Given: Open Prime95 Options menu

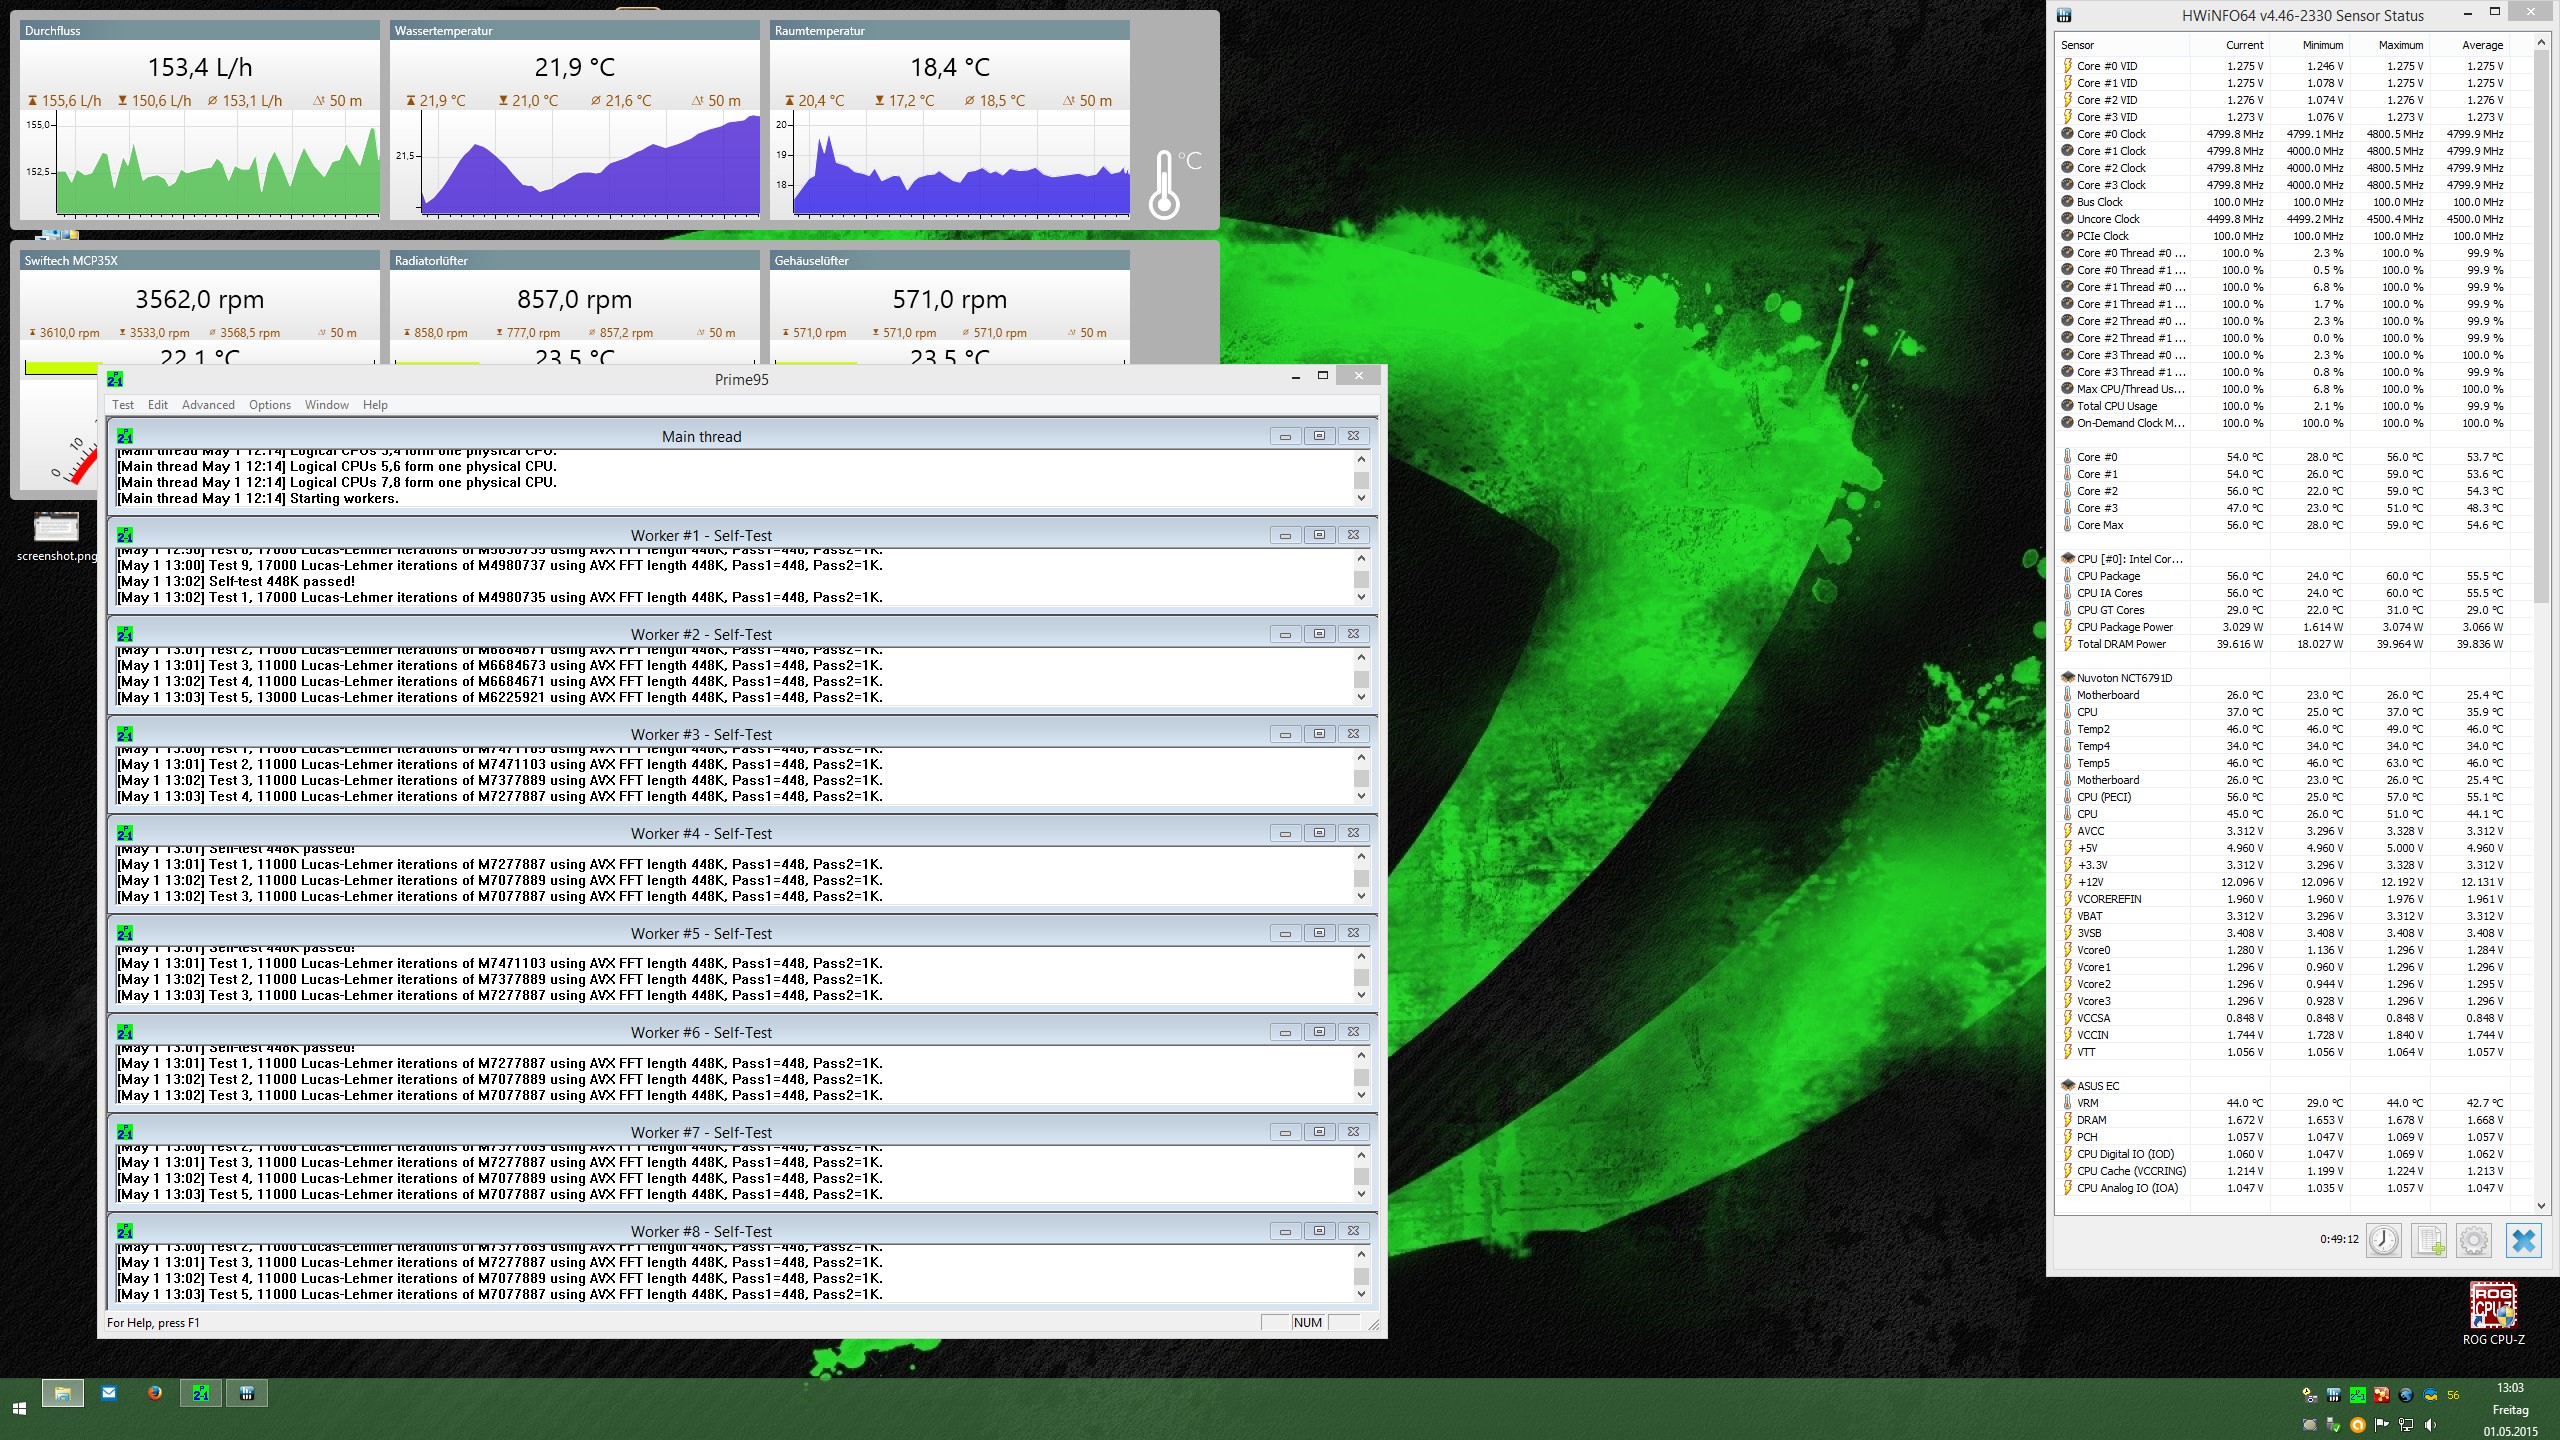Looking at the screenshot, I should click(x=270, y=405).
